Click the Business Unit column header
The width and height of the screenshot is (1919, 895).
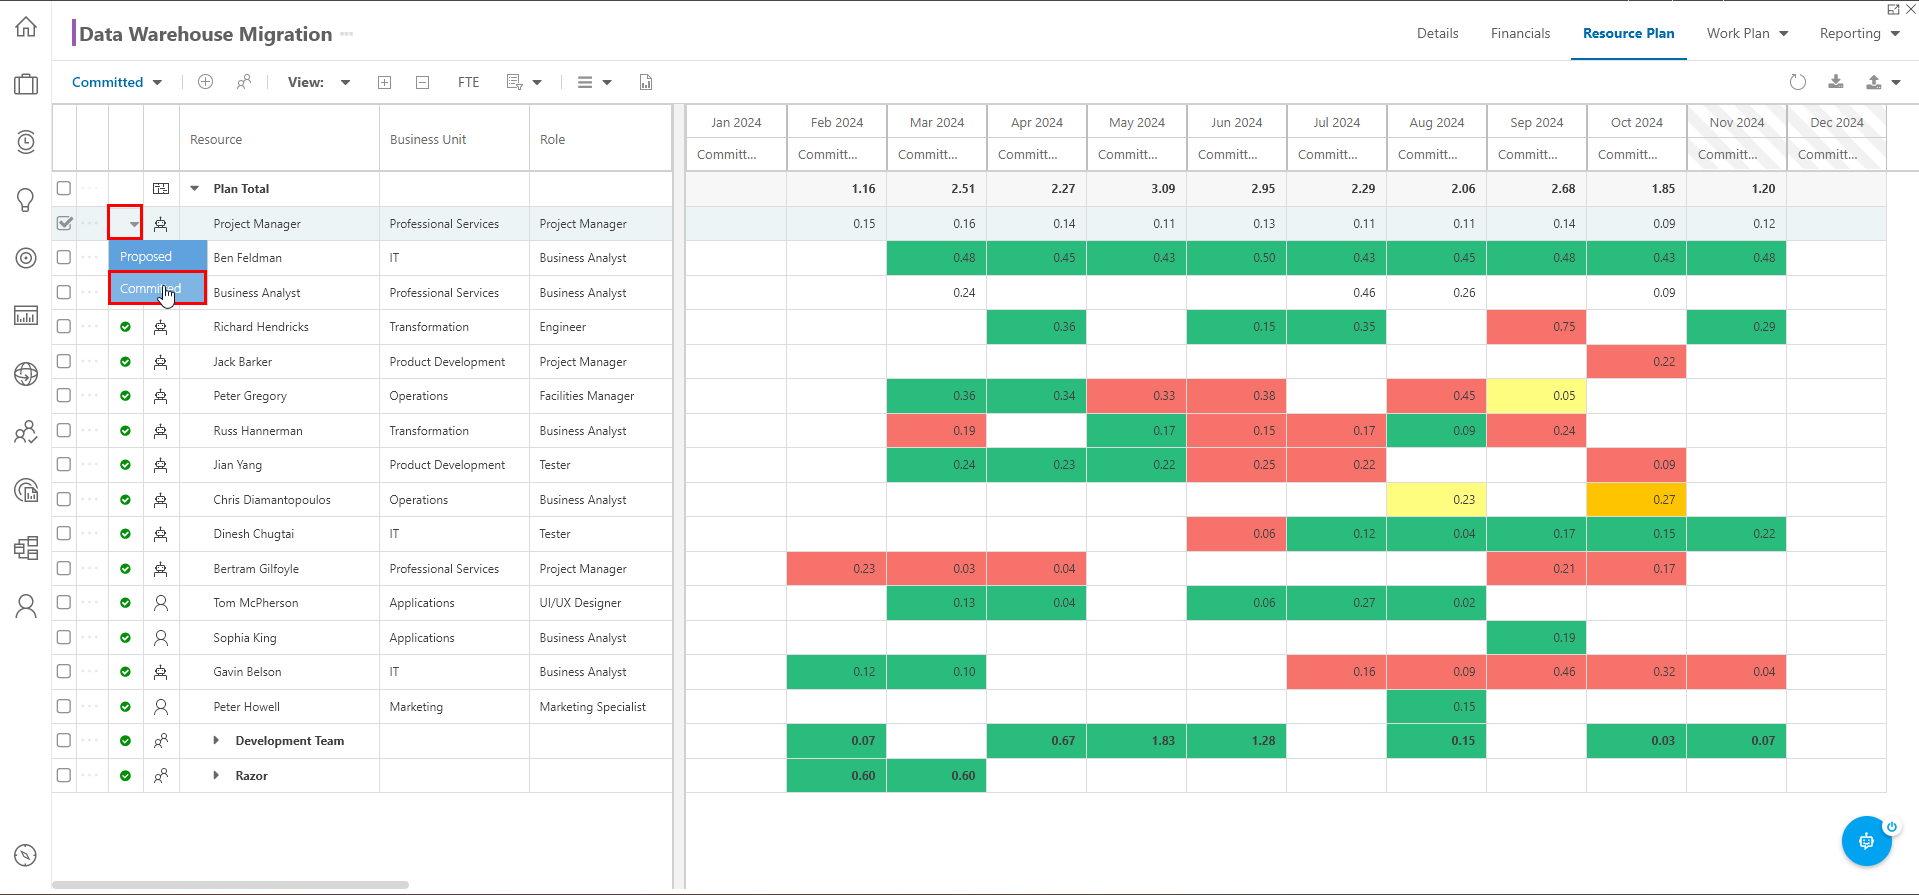(454, 139)
